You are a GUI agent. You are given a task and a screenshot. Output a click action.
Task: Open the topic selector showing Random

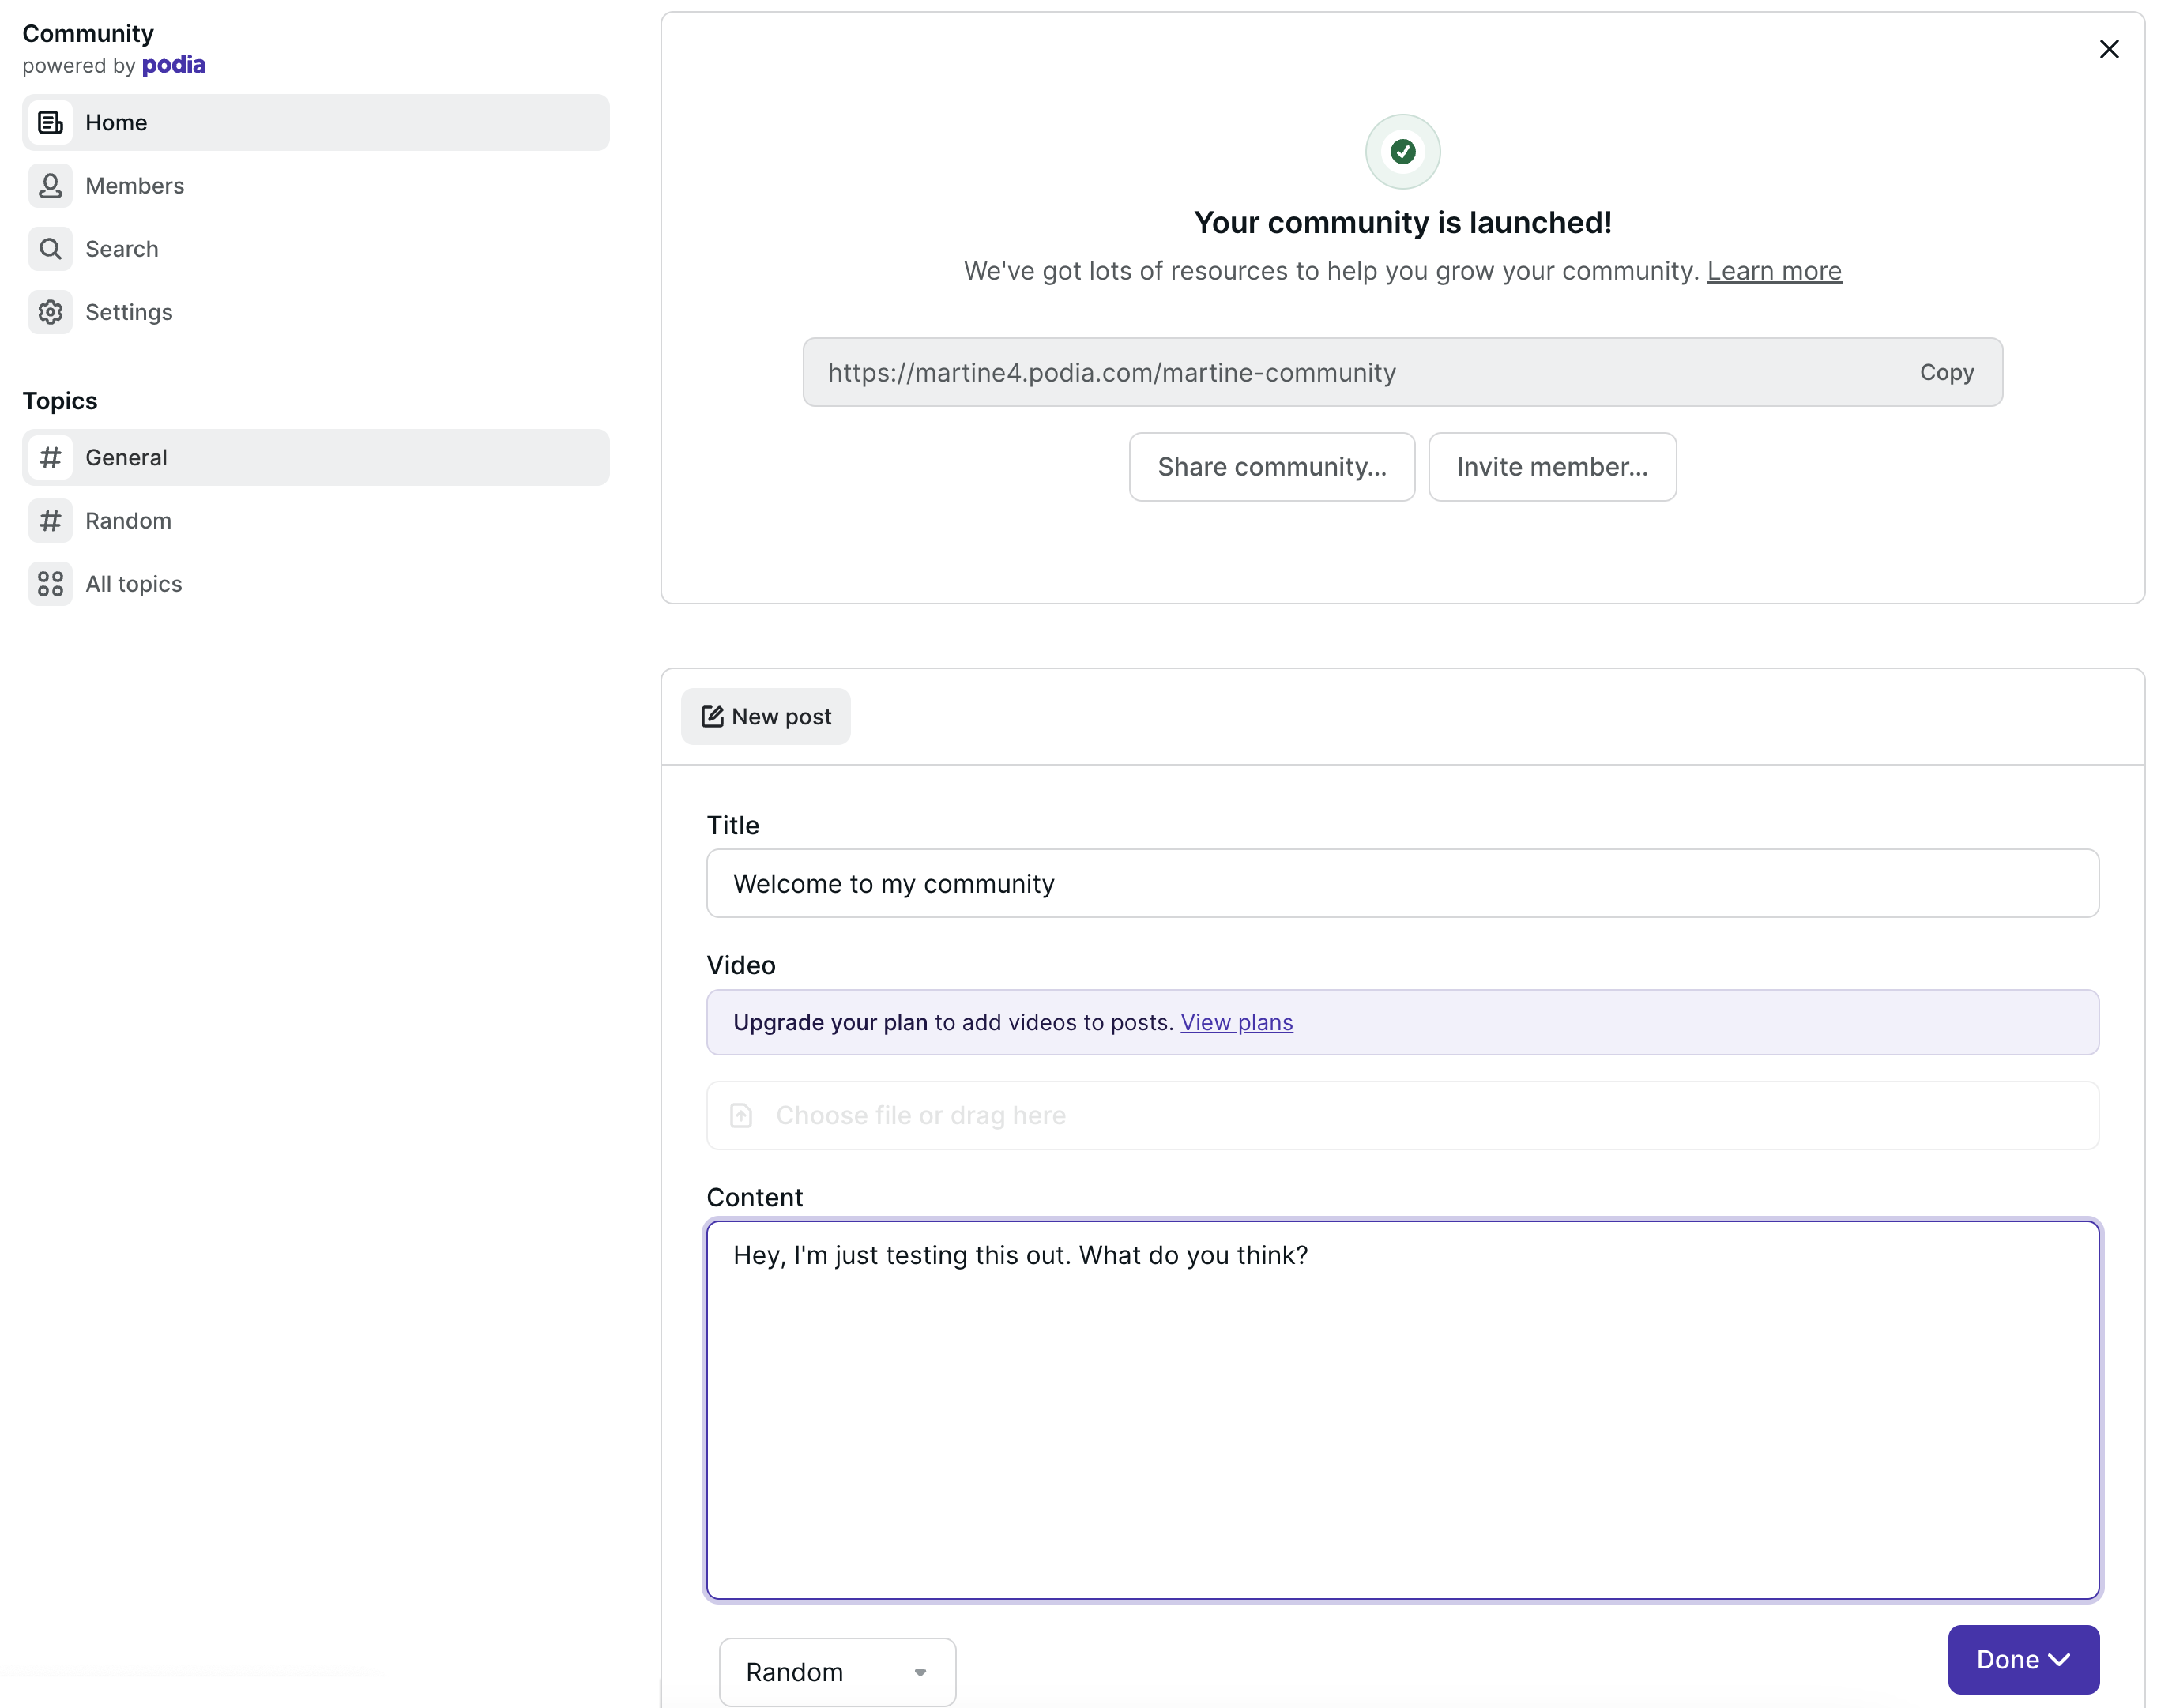pyautogui.click(x=837, y=1671)
